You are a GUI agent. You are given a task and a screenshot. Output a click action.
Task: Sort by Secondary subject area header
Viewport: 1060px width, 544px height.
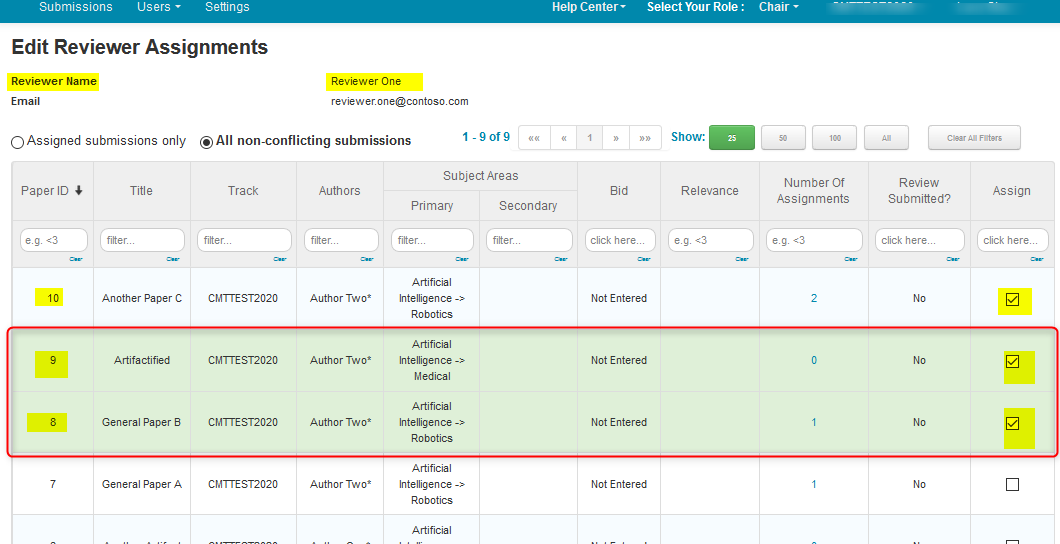[x=528, y=205]
